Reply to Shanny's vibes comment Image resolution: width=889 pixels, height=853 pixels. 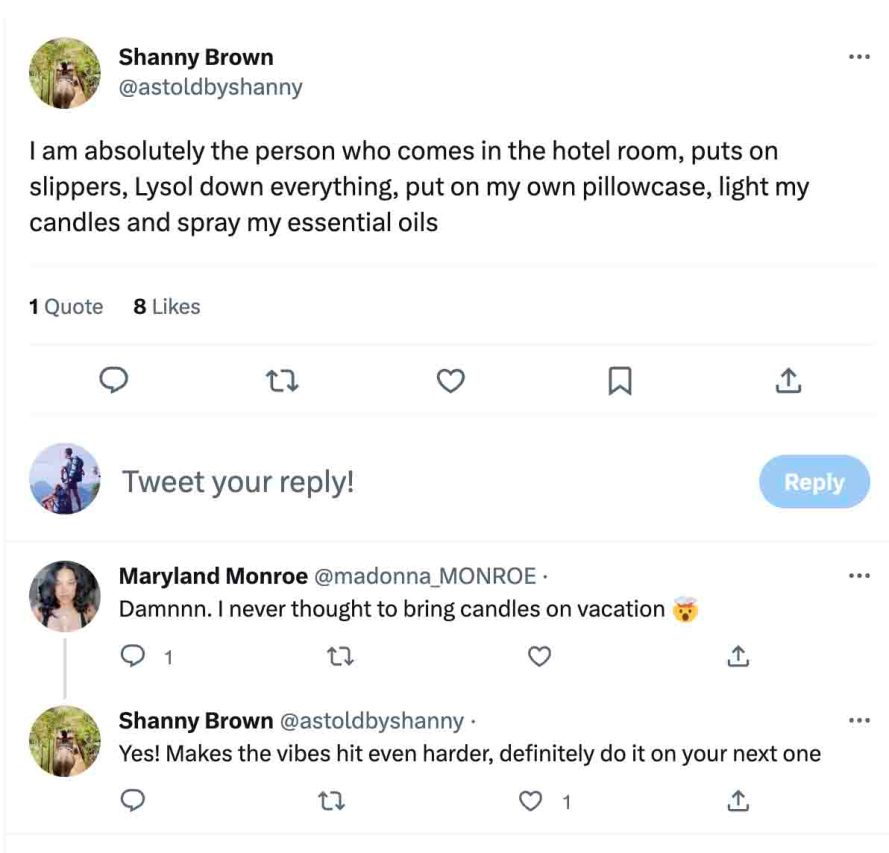click(134, 800)
